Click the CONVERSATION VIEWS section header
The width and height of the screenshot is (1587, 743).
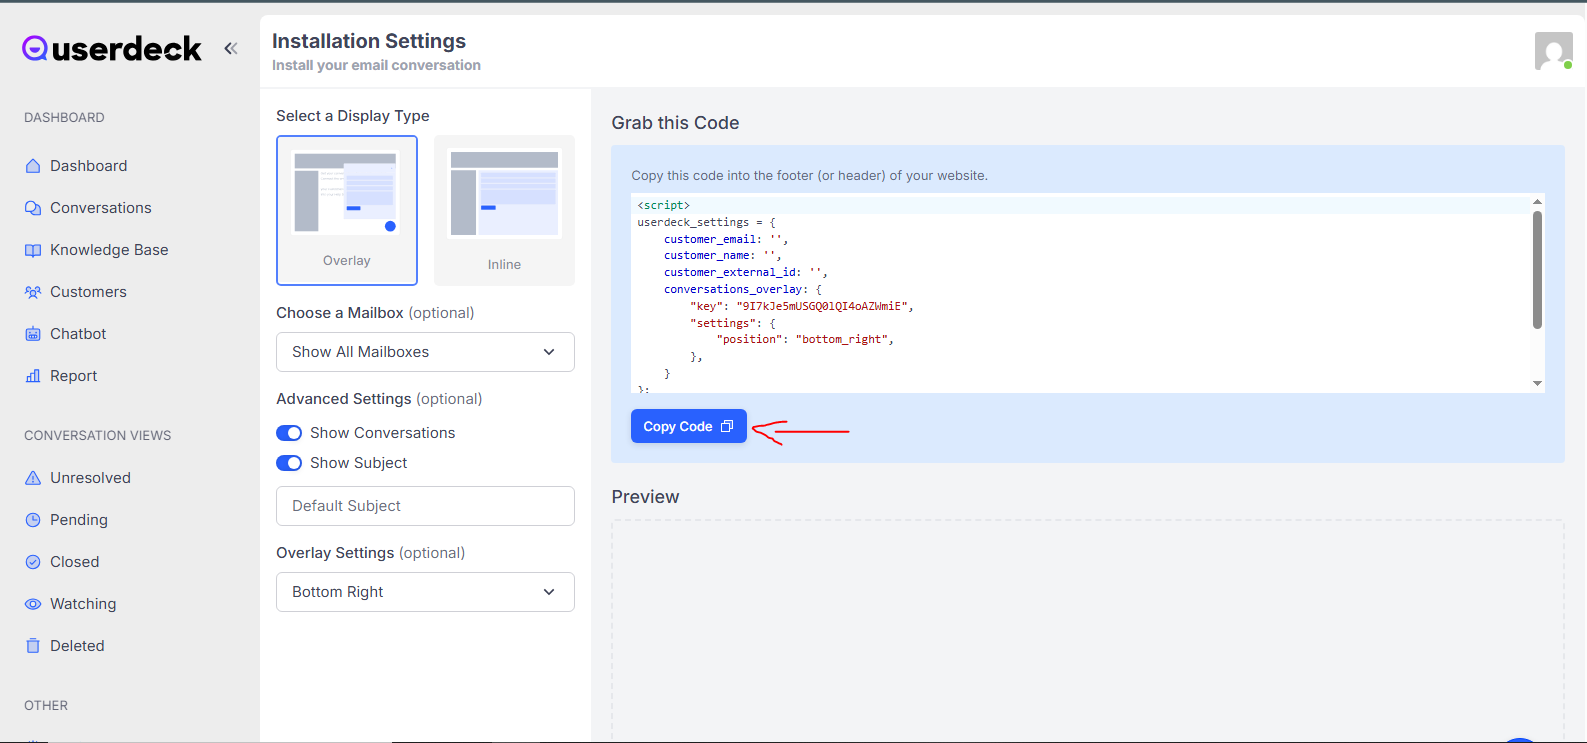[x=98, y=435]
